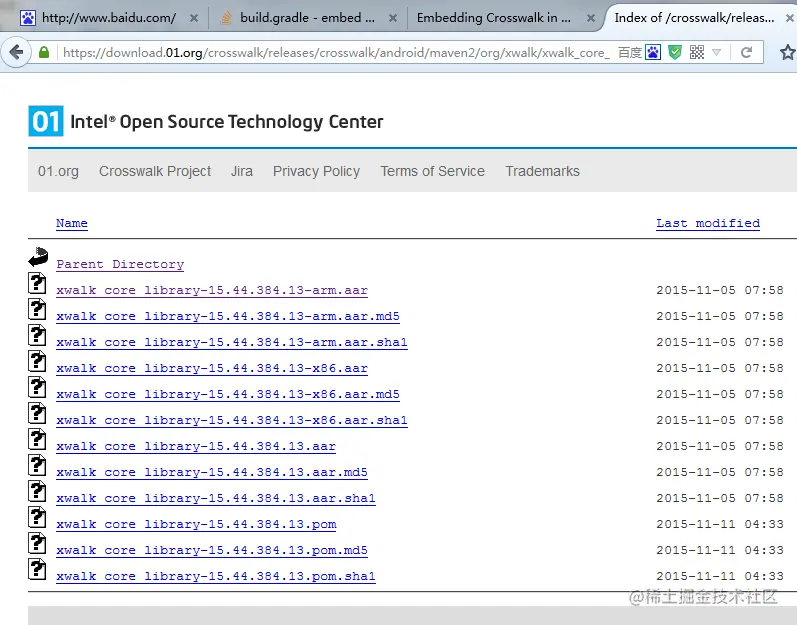Select the Index of /crosswalk tab
Screen dimensions: 797x625
pos(694,18)
